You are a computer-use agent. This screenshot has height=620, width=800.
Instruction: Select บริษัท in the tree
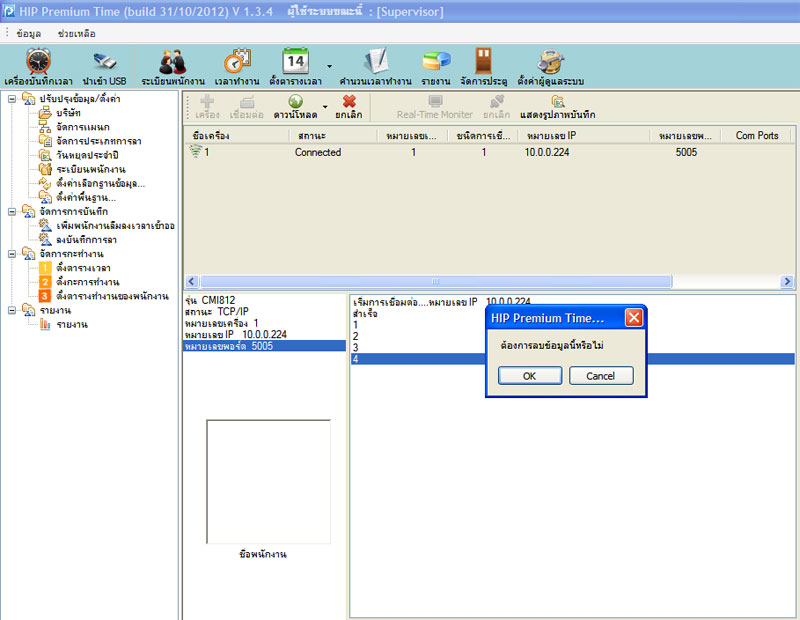68,113
